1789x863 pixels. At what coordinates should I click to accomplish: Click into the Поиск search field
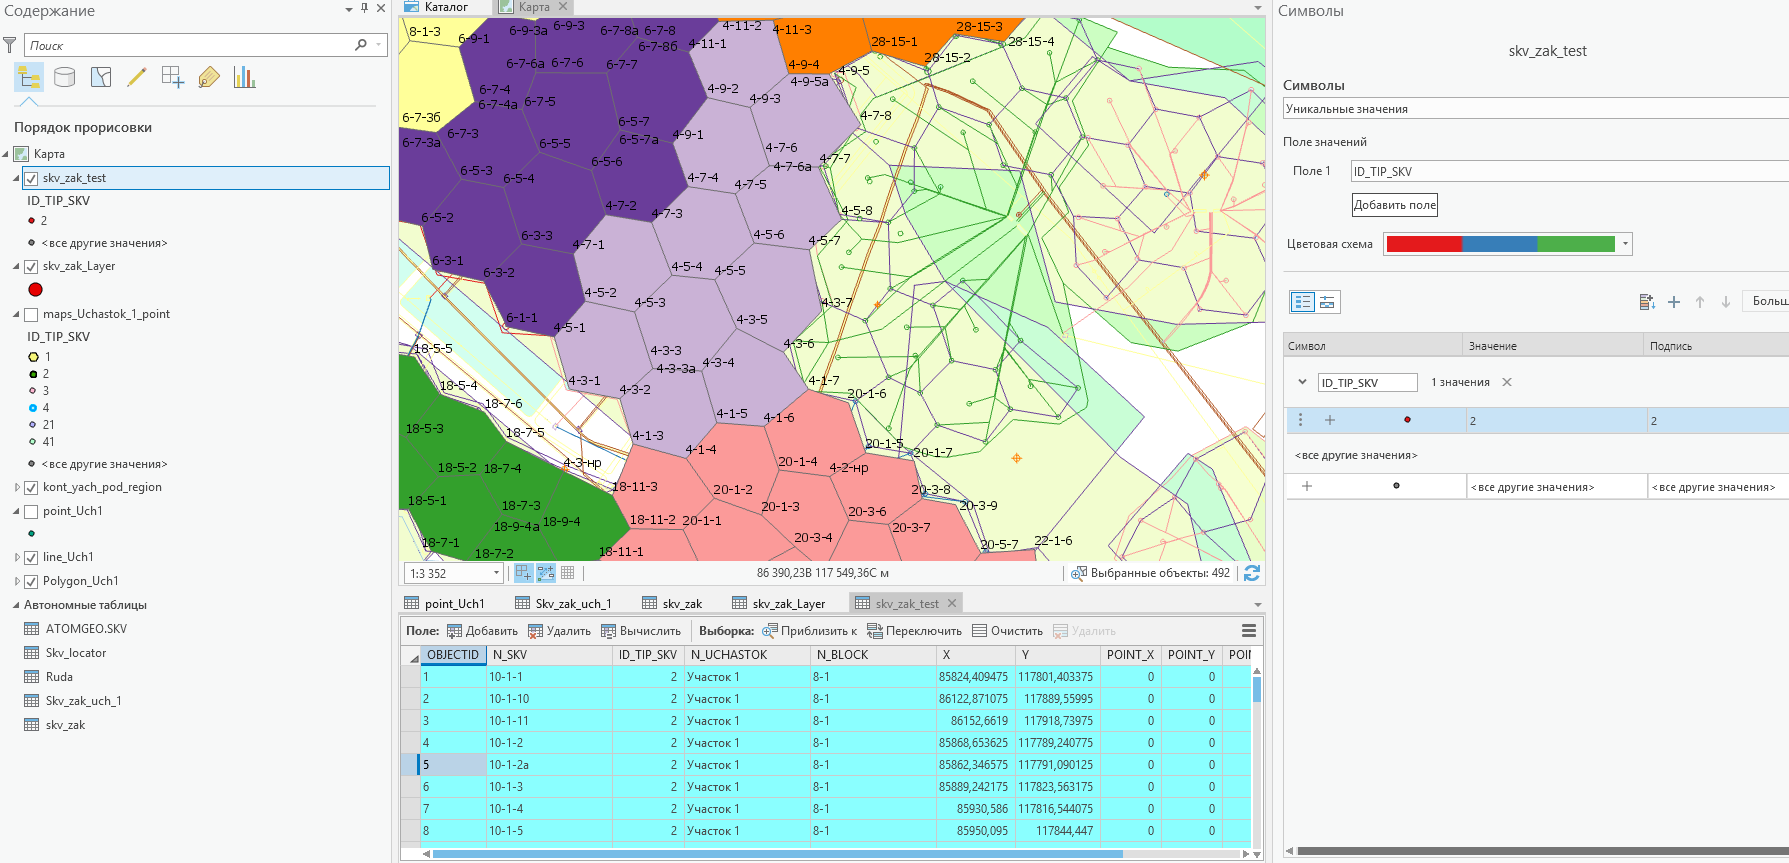[x=190, y=45]
